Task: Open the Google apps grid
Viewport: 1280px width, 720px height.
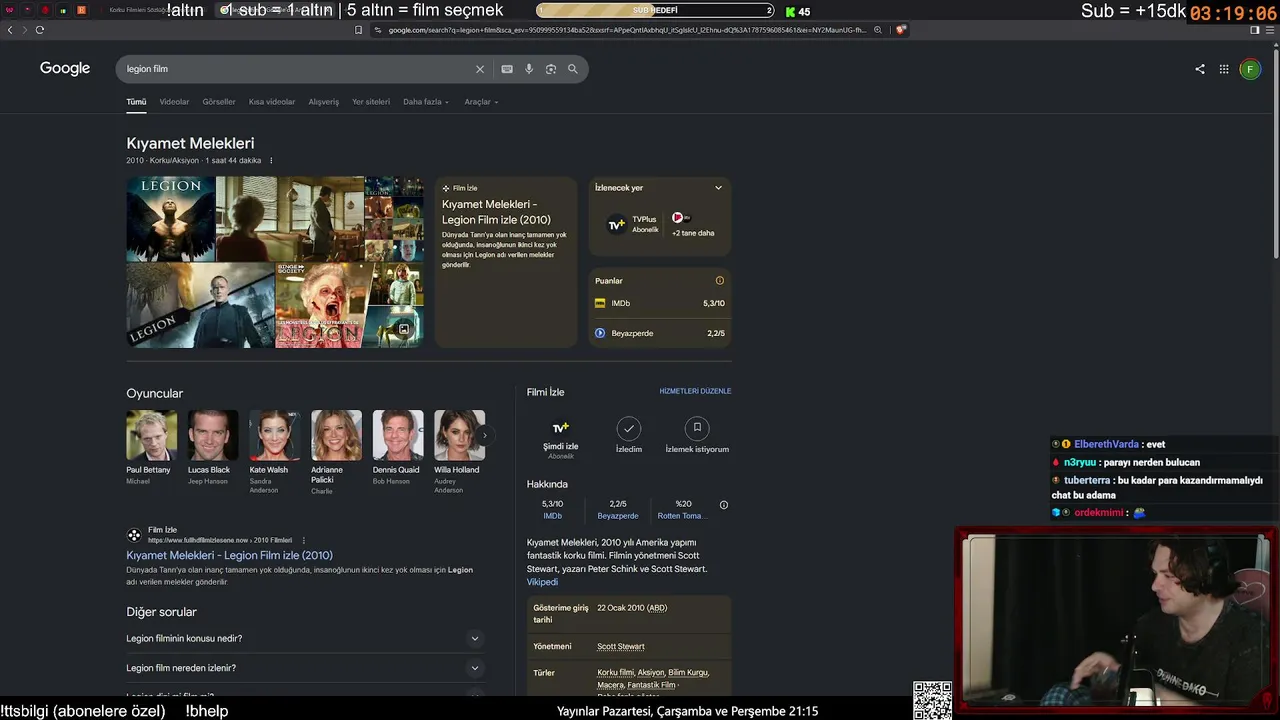Action: click(1224, 69)
